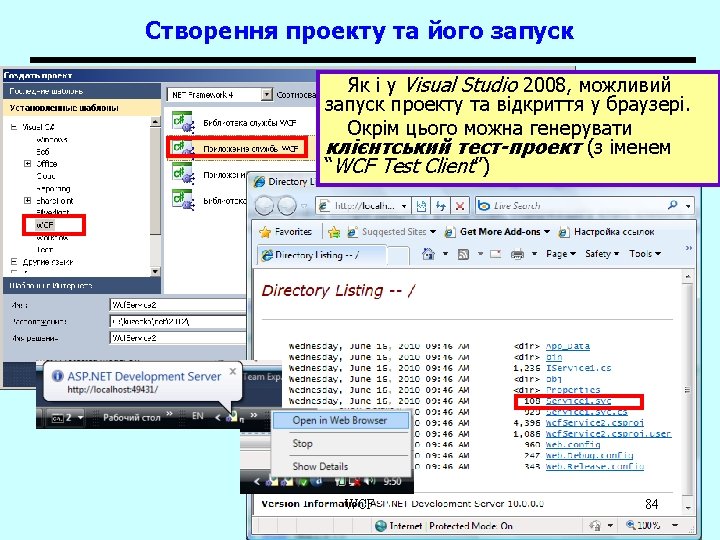
Task: Click the info icon in the ASP.NET balloon
Action: tap(57, 376)
